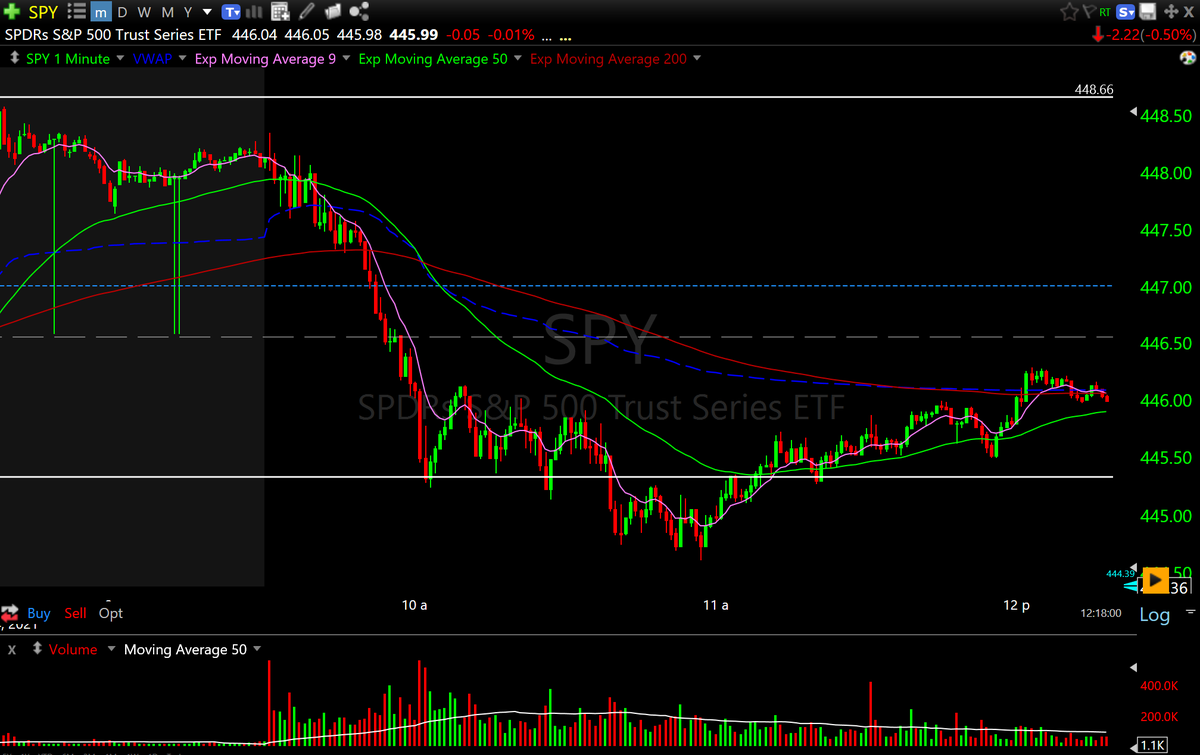The height and width of the screenshot is (755, 1200).
Task: Open the notes folder icon
Action: pos(333,12)
